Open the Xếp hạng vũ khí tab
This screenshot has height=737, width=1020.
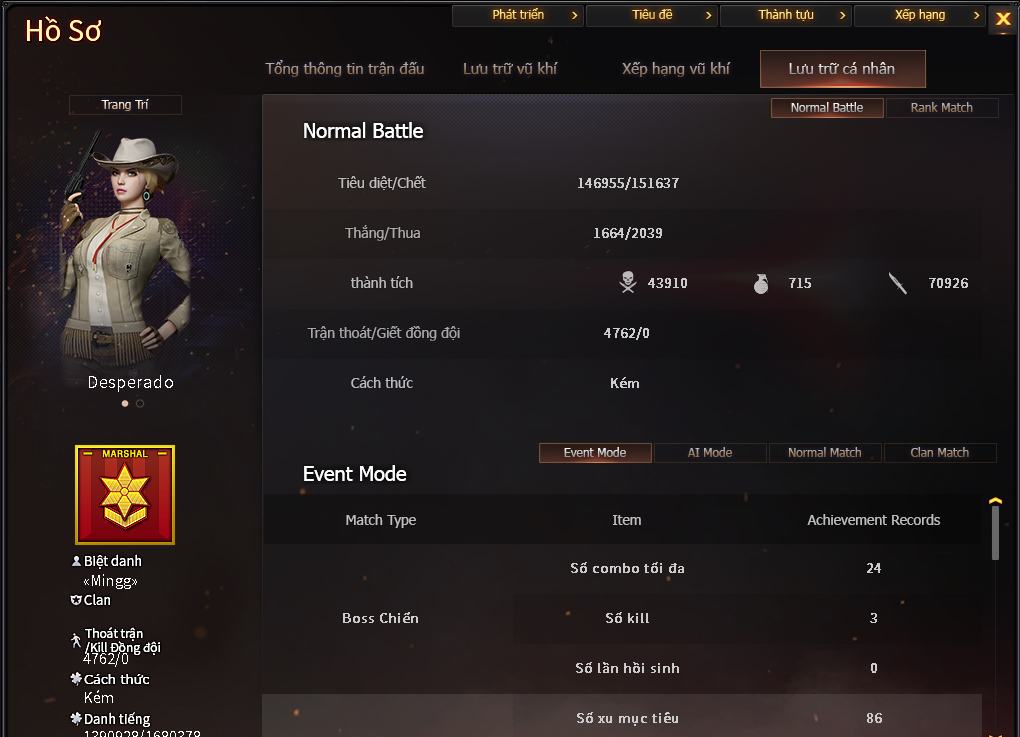click(x=676, y=68)
